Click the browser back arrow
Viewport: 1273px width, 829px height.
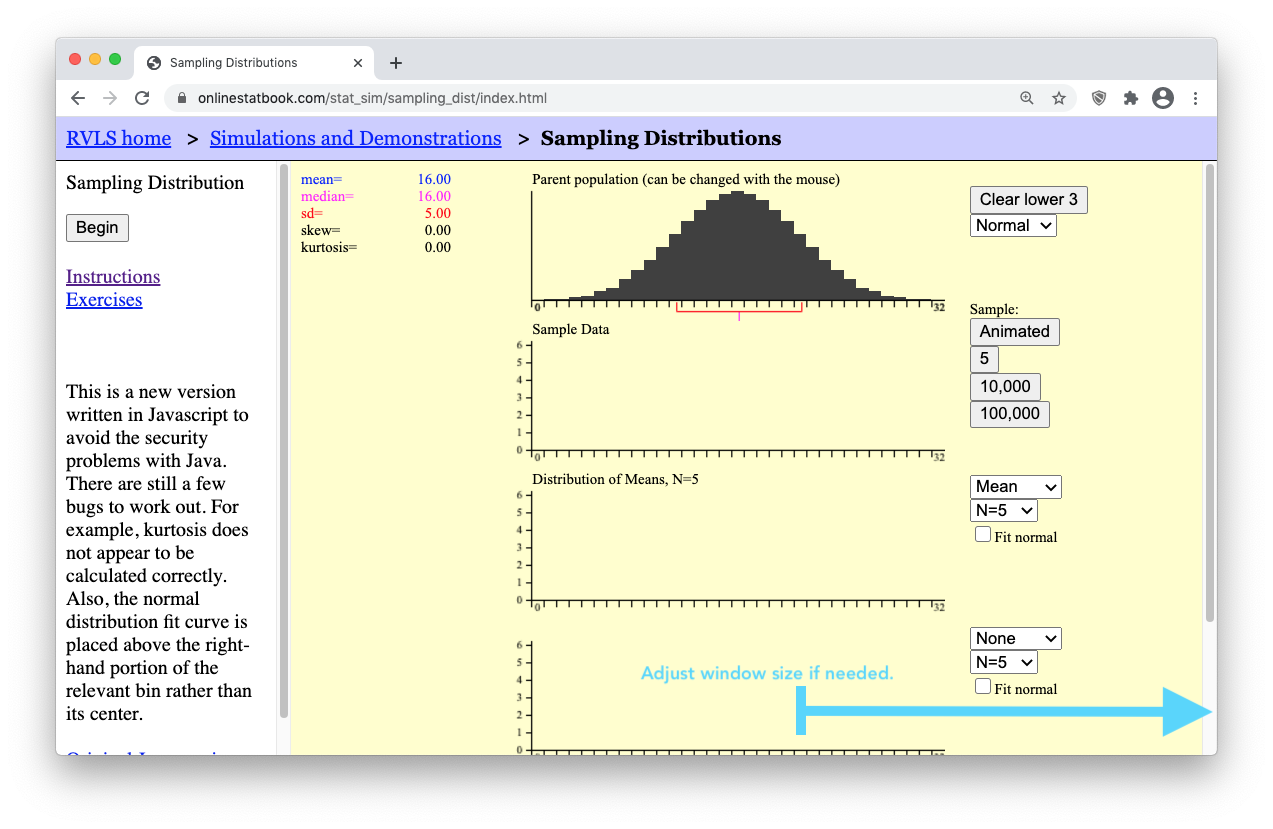78,98
